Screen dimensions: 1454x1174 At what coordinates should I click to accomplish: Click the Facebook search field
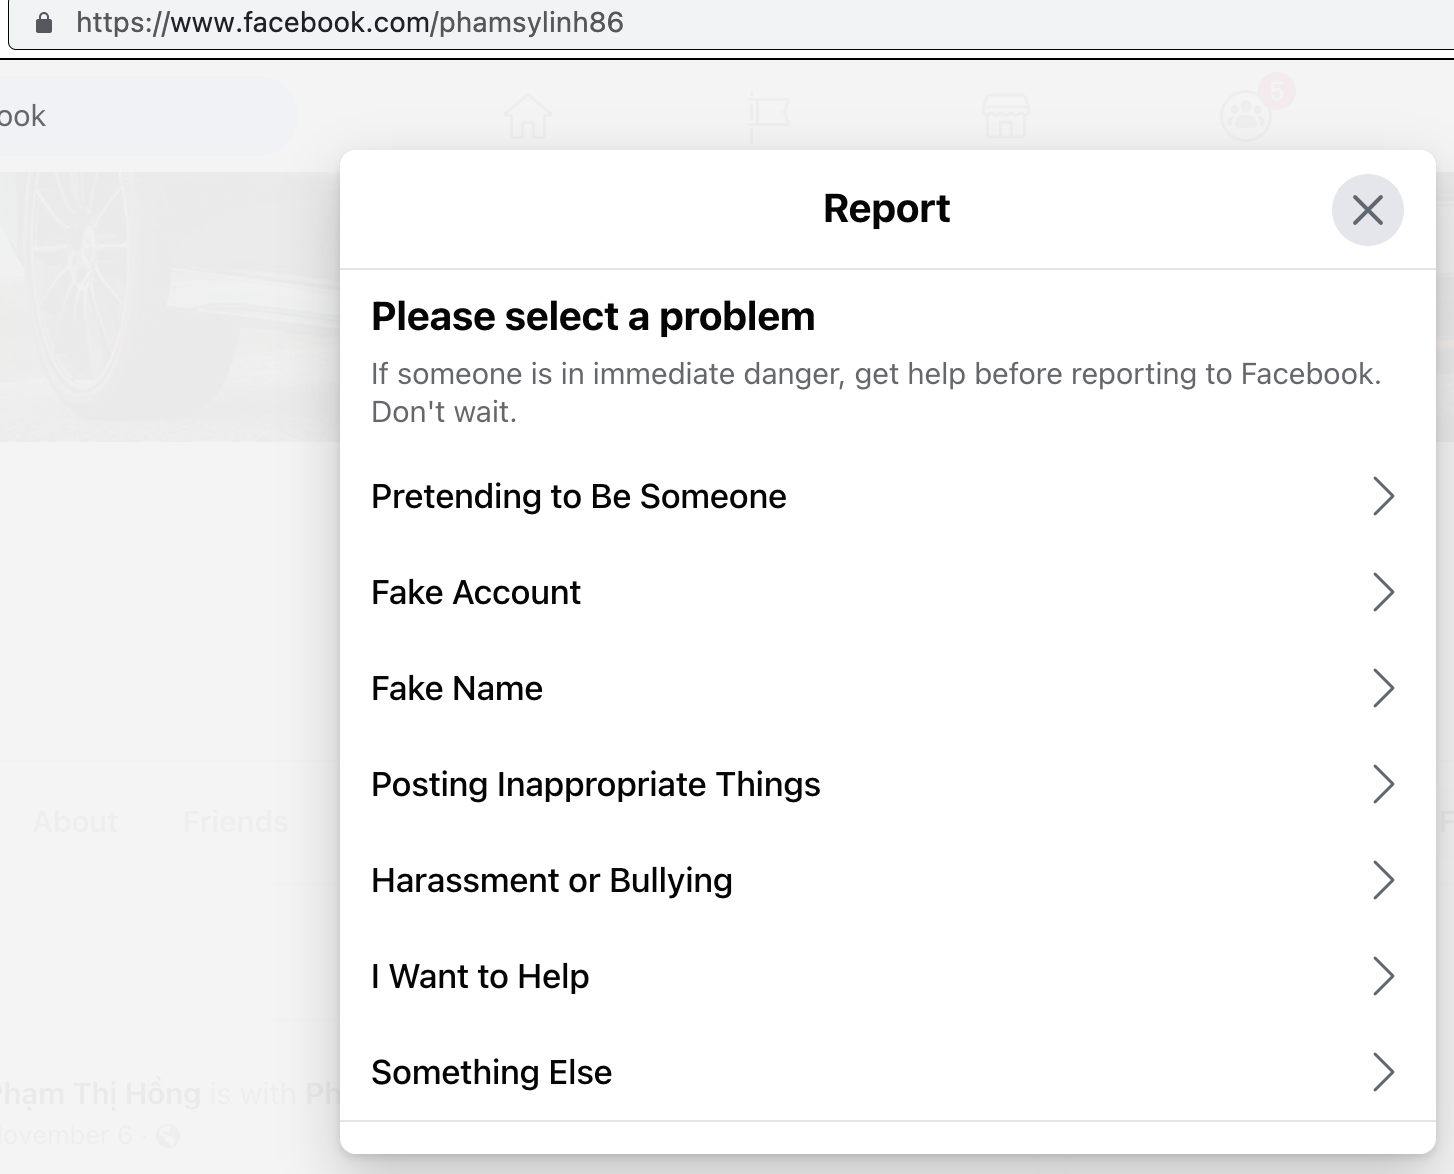click(140, 117)
